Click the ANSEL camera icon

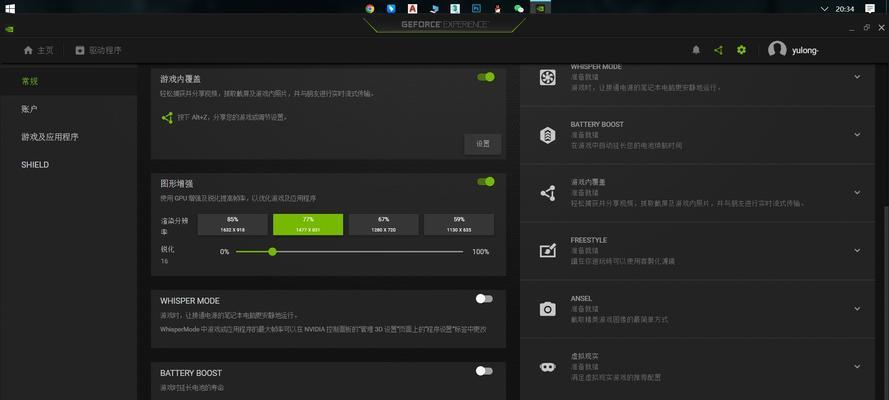pyautogui.click(x=547, y=309)
